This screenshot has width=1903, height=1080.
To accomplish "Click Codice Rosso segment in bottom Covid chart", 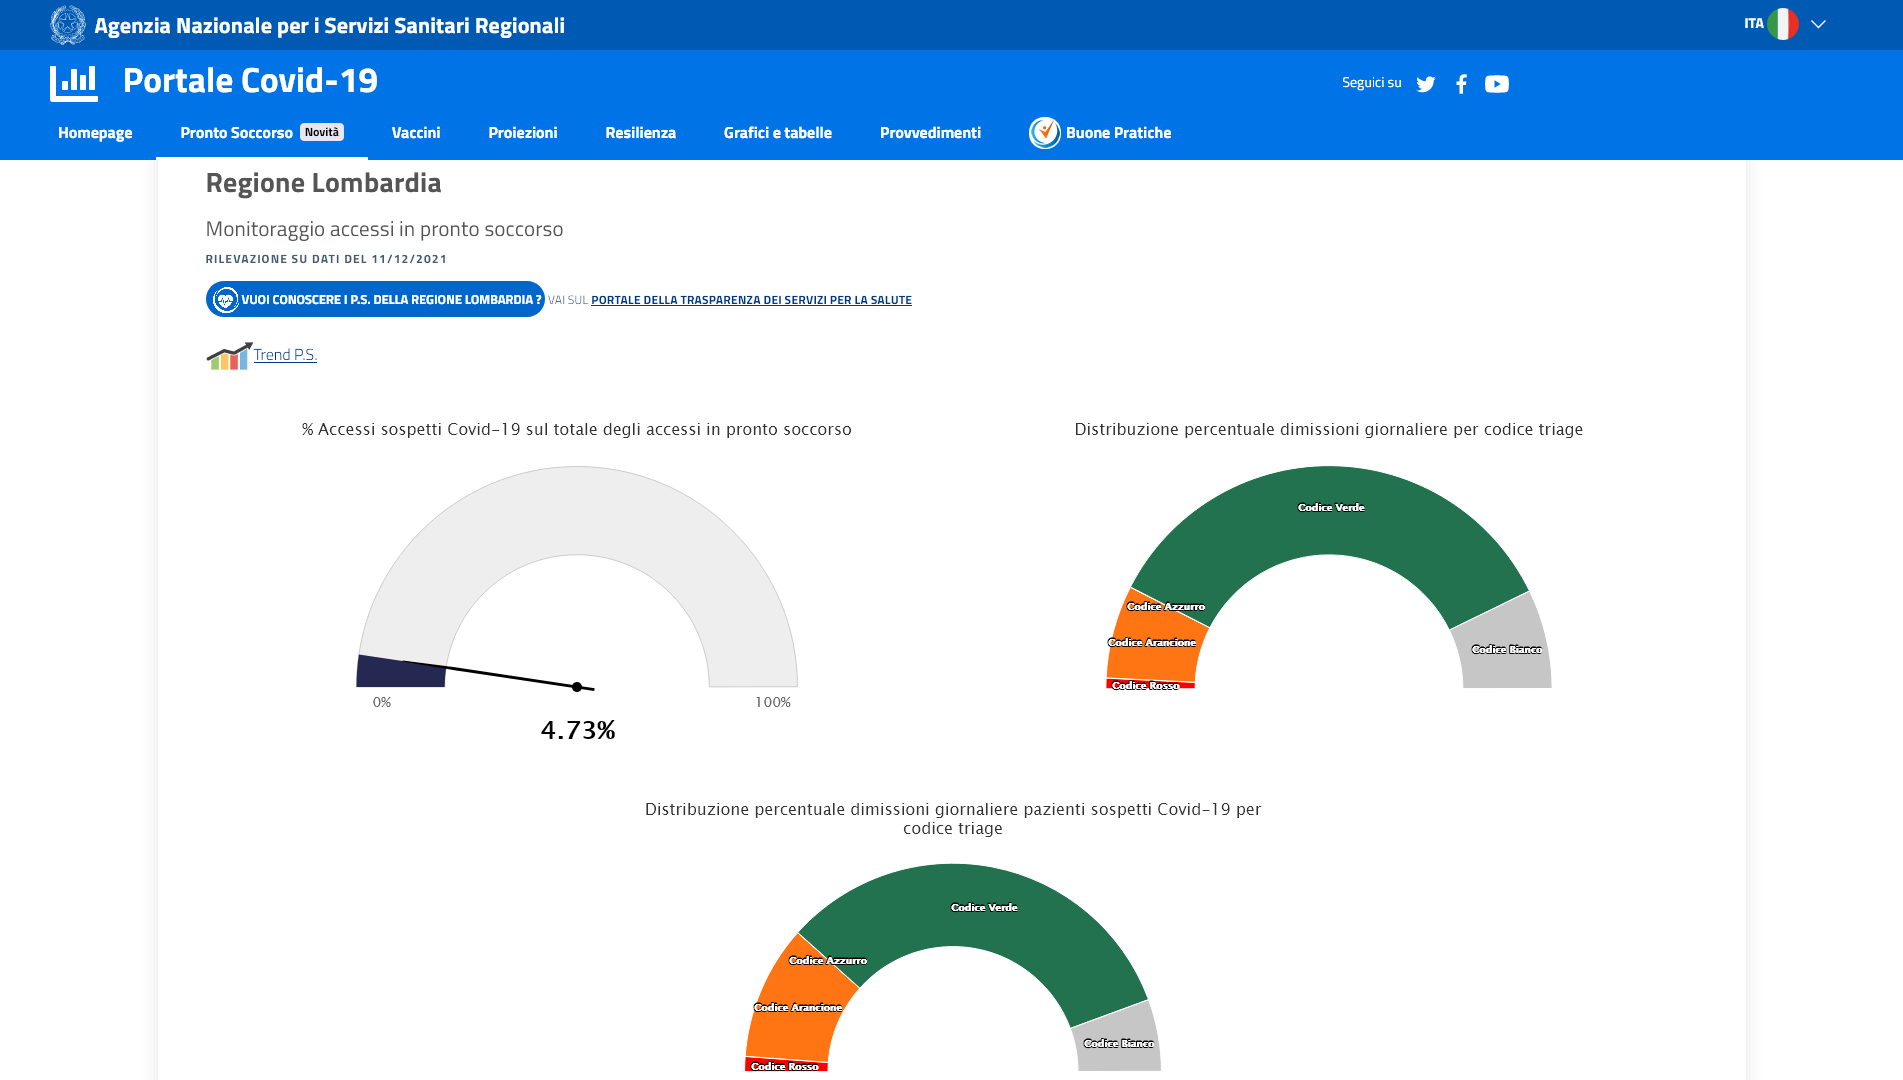I will [x=785, y=1066].
